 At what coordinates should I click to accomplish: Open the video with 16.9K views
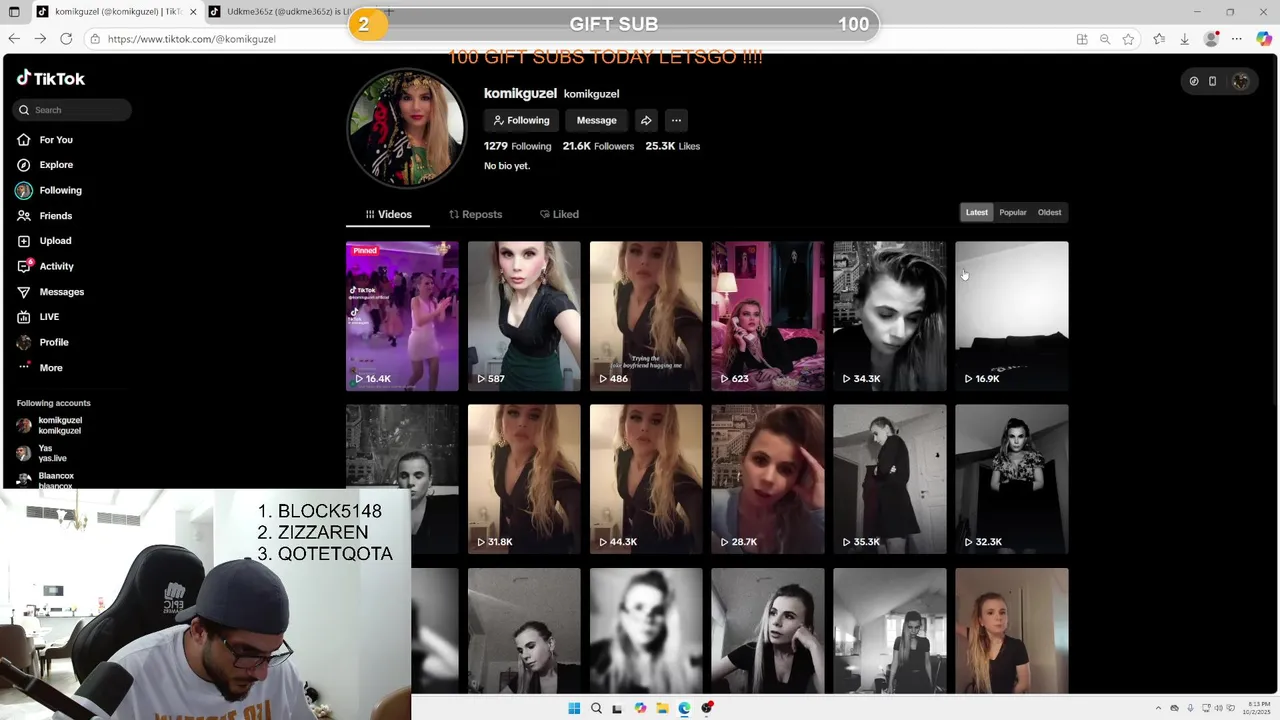click(x=1012, y=316)
